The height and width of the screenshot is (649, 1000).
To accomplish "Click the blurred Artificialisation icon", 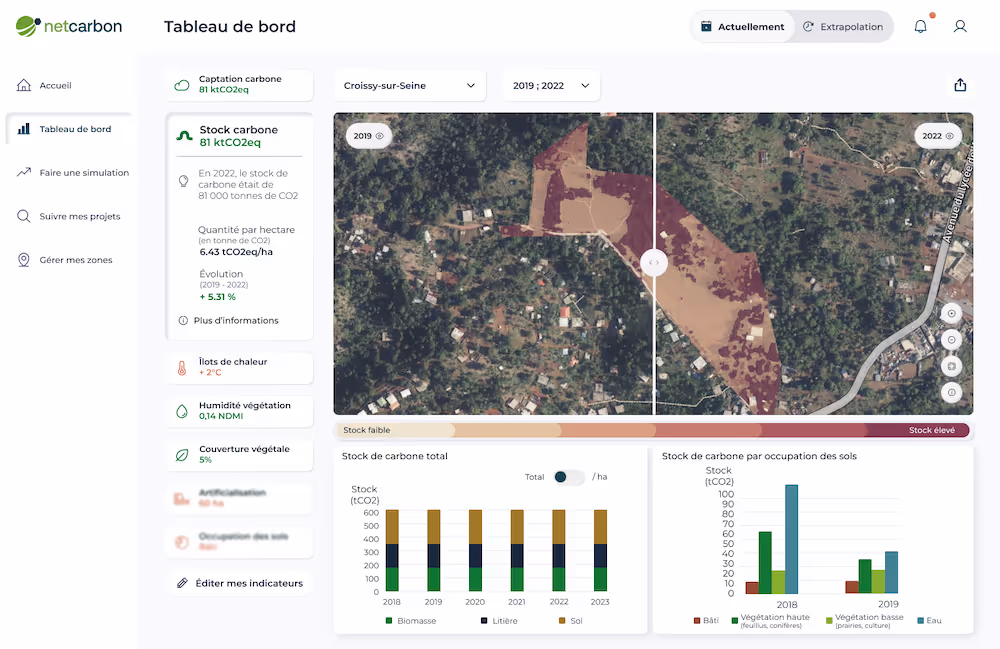I will coord(182,499).
